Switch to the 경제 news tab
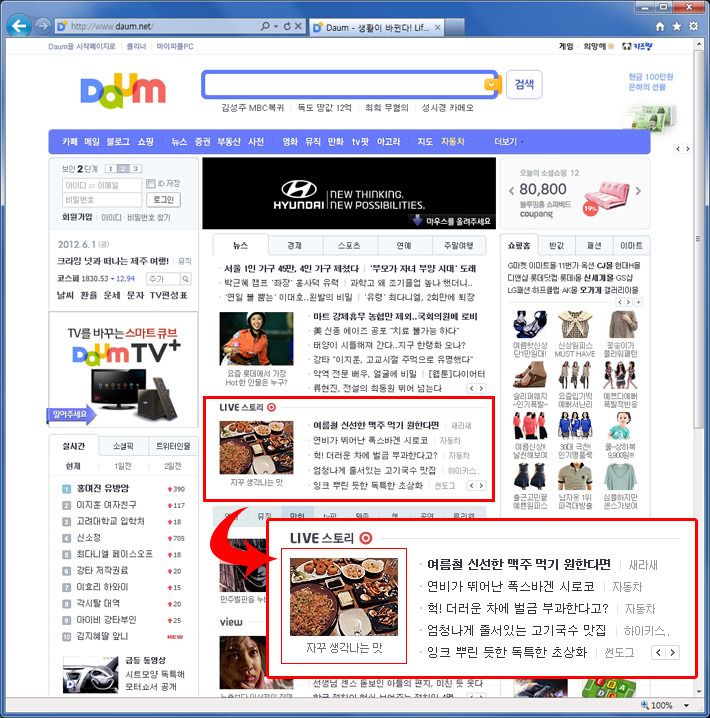The height and width of the screenshot is (718, 710). tap(295, 245)
